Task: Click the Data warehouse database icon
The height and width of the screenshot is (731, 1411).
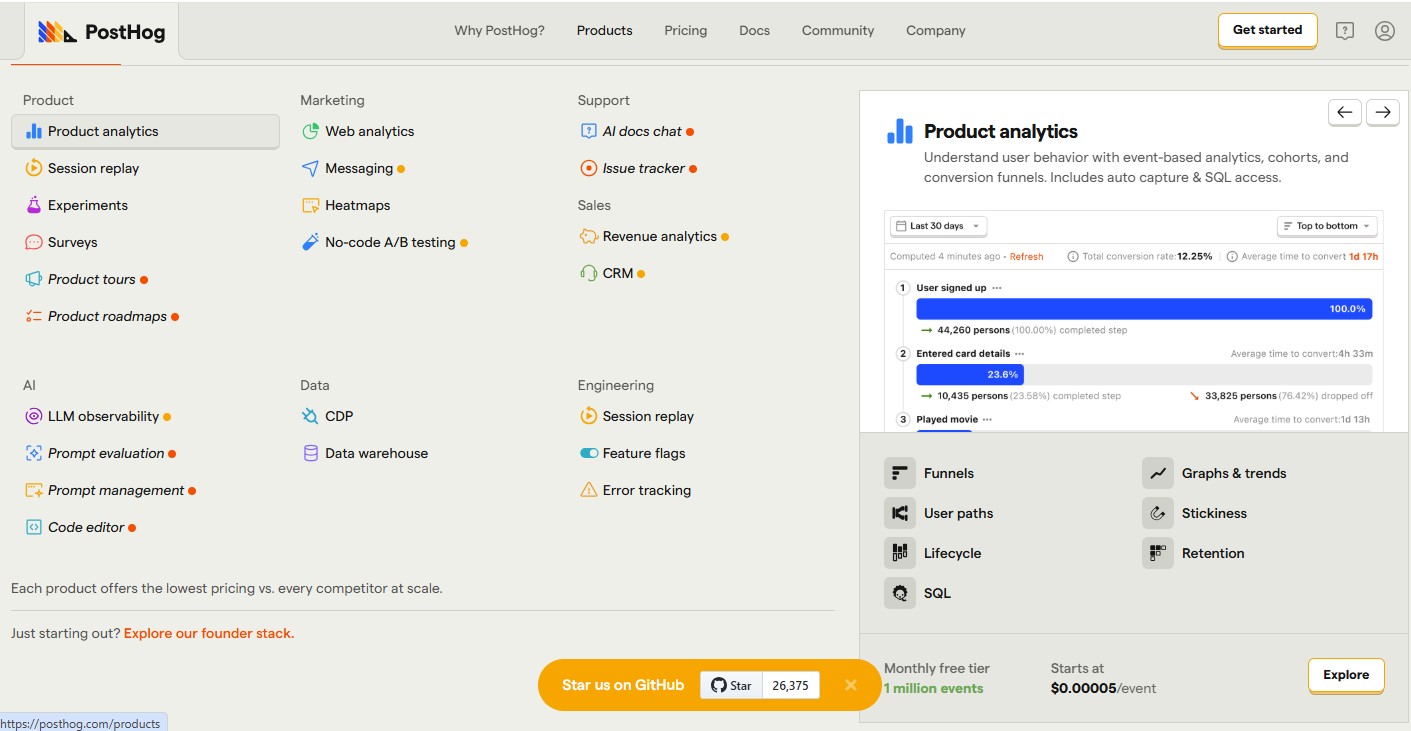Action: [x=311, y=453]
